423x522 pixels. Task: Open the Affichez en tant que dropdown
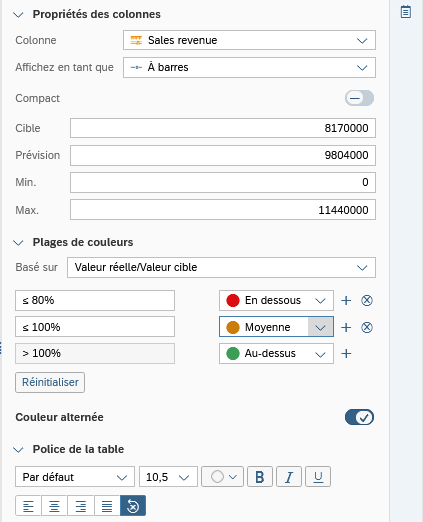click(249, 67)
